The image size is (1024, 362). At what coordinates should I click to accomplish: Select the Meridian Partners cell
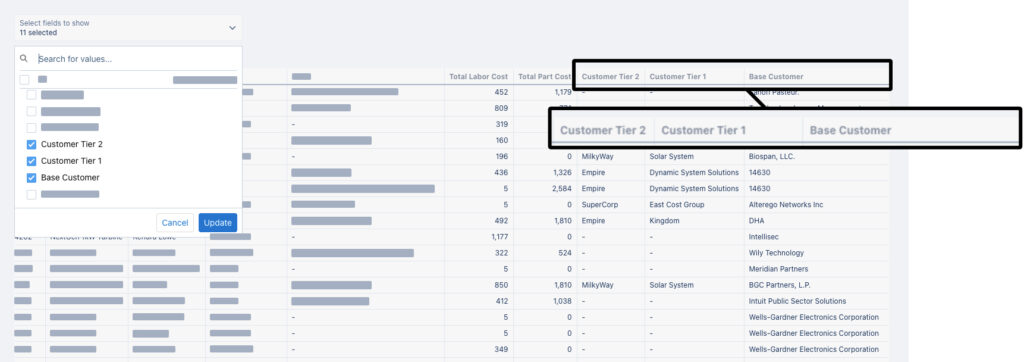778,269
